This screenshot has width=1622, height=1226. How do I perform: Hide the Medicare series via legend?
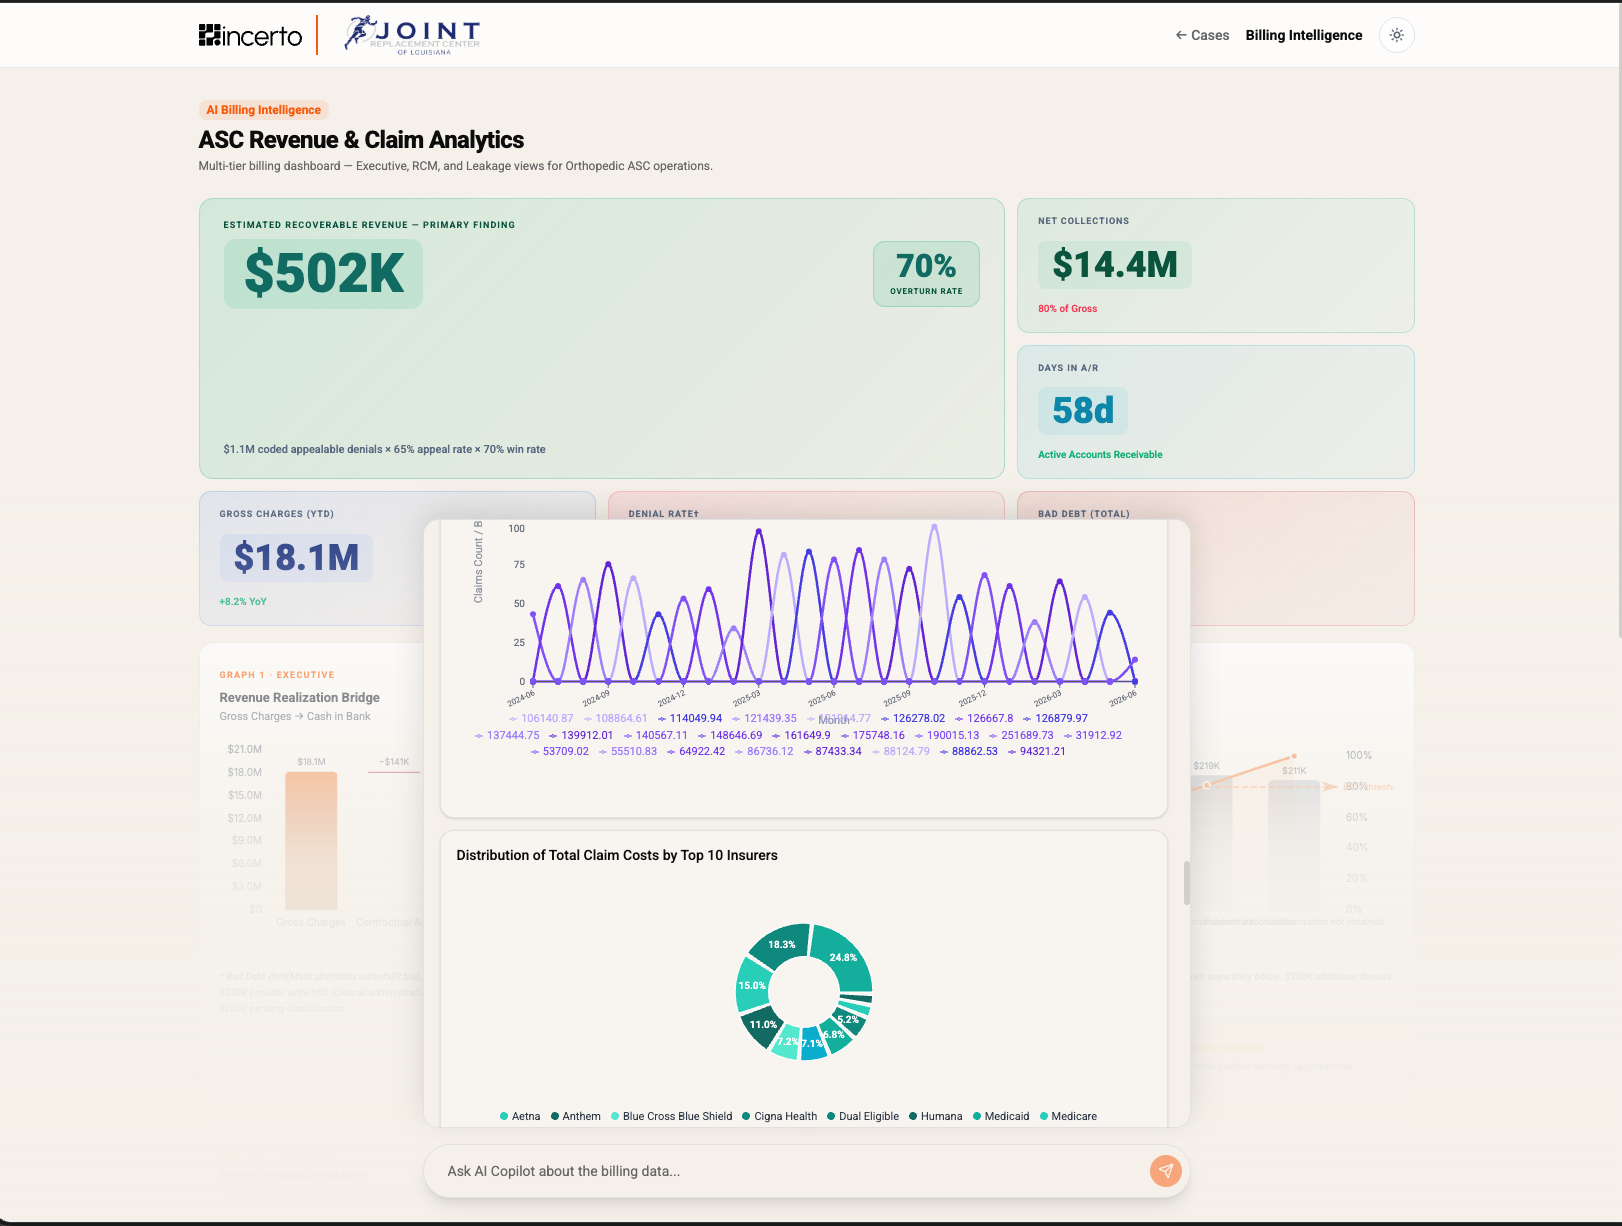coord(1068,1116)
